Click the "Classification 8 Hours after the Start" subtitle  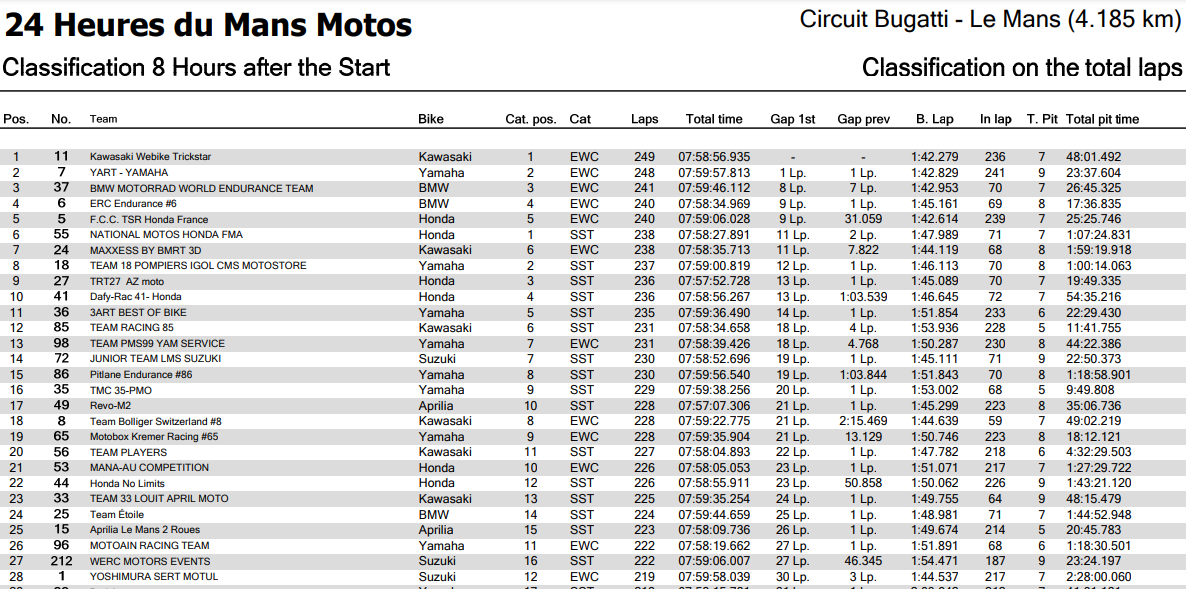pos(196,68)
